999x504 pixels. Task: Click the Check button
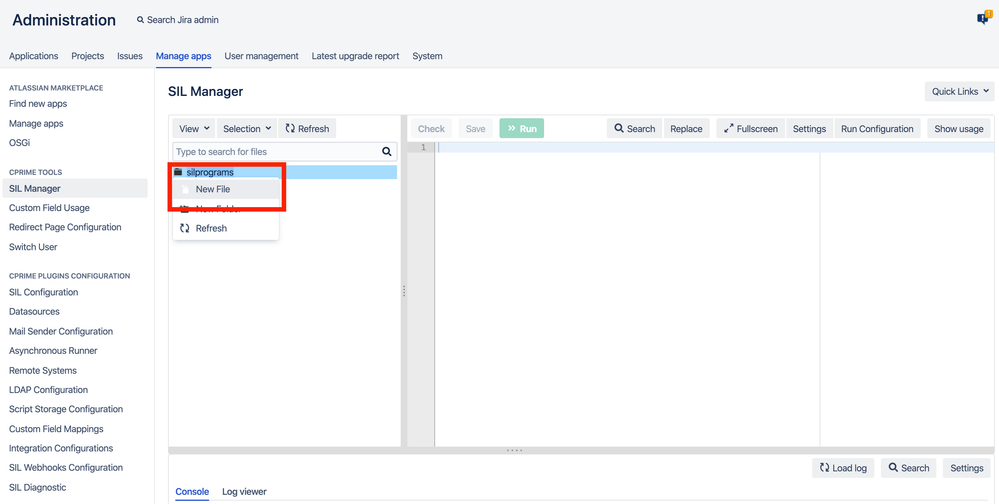[431, 129]
